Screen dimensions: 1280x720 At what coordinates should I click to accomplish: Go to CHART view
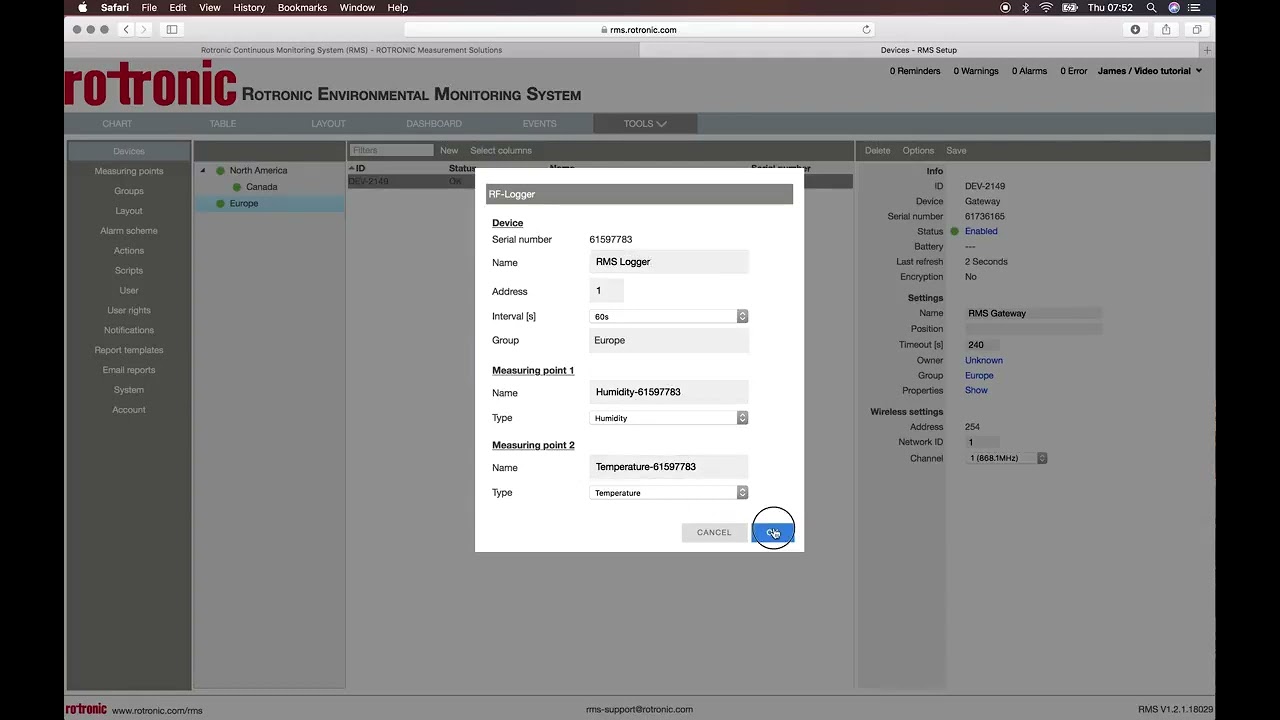[x=117, y=124]
